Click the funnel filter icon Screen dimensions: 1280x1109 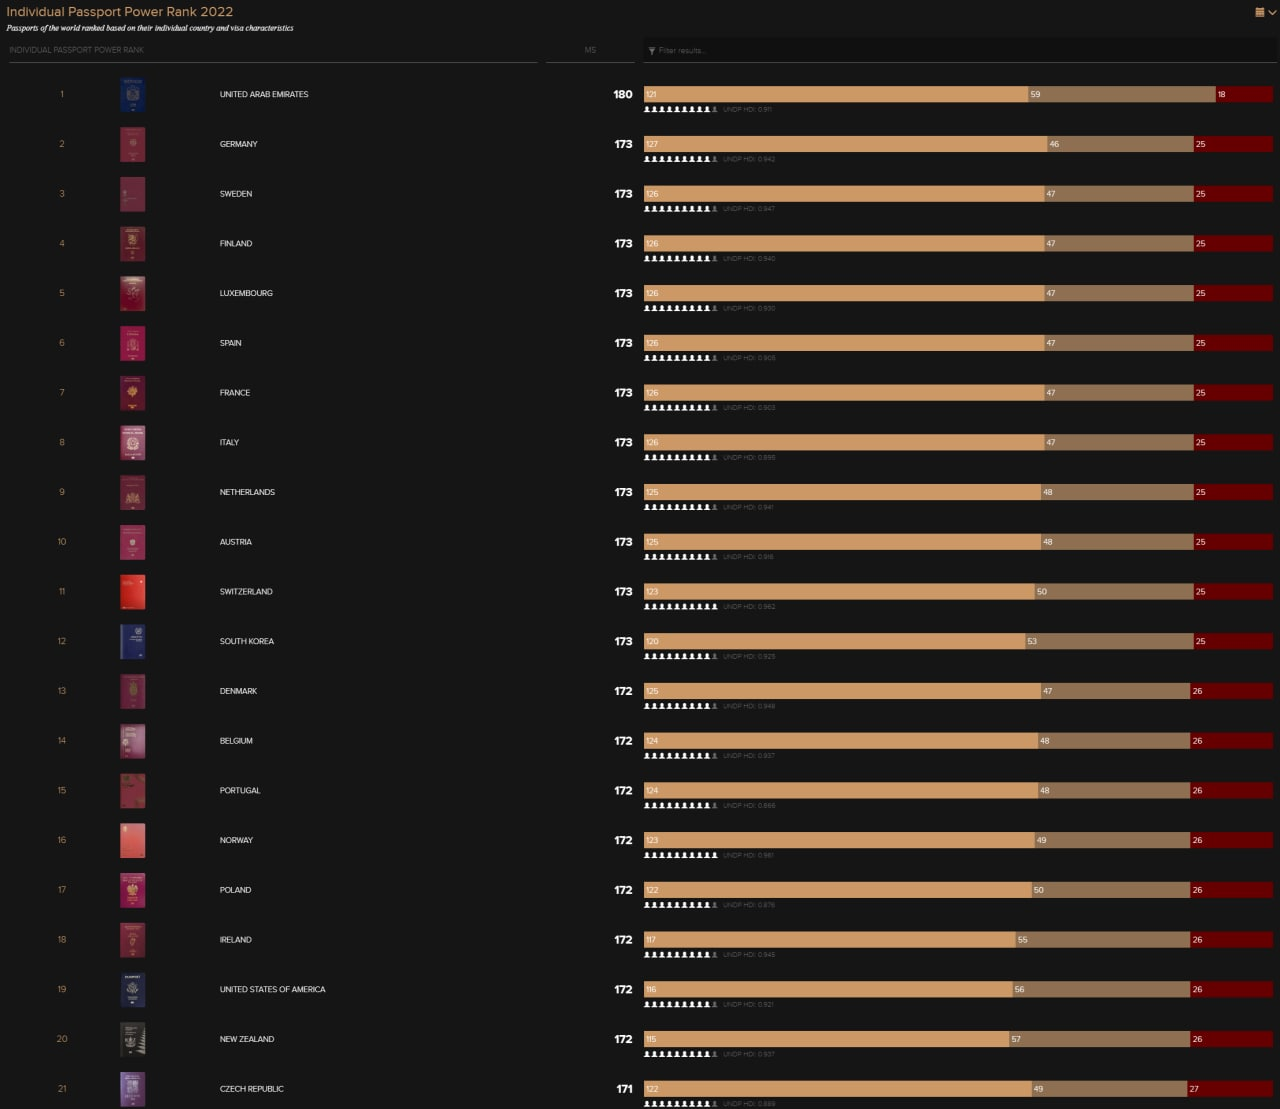point(652,50)
